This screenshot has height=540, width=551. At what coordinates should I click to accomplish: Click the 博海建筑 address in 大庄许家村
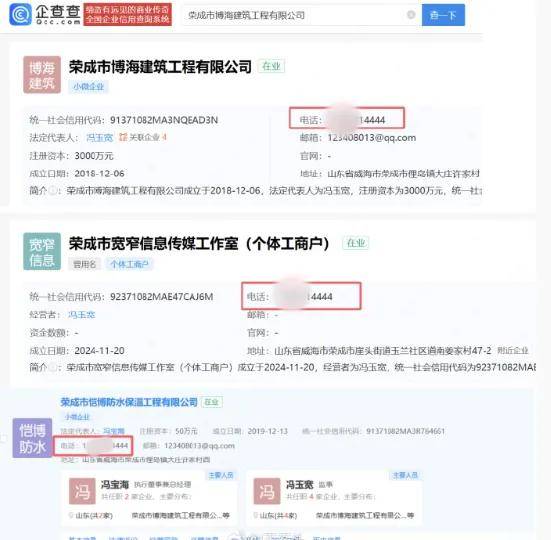(403, 174)
